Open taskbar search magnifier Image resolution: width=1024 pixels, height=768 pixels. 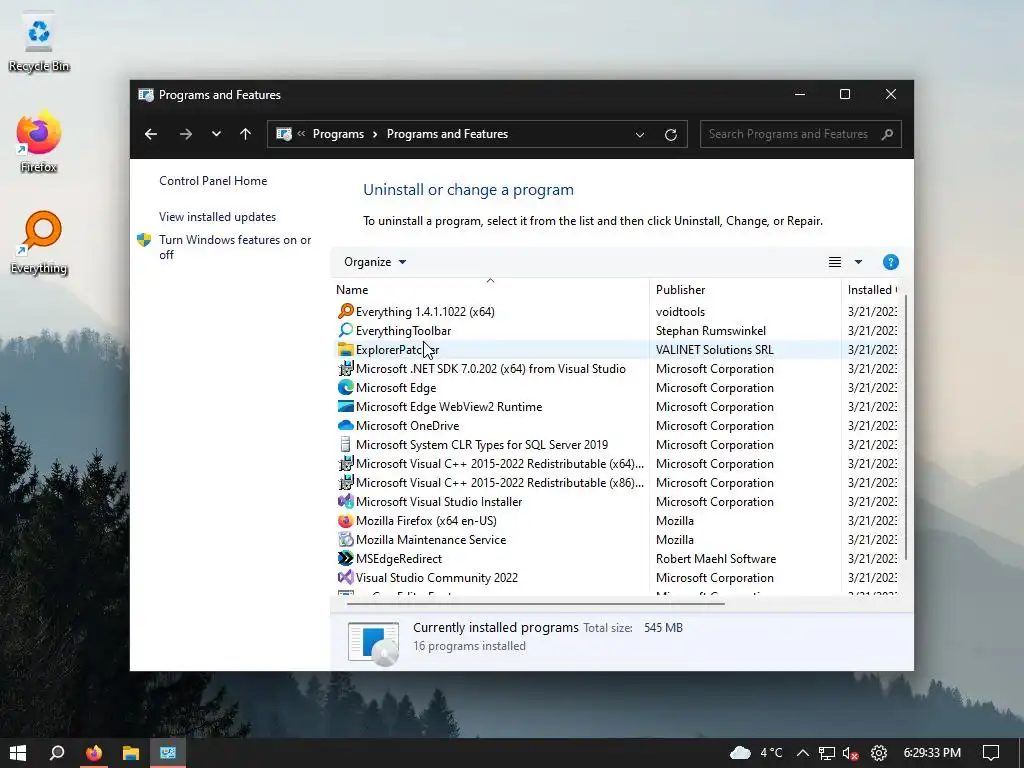pos(57,753)
